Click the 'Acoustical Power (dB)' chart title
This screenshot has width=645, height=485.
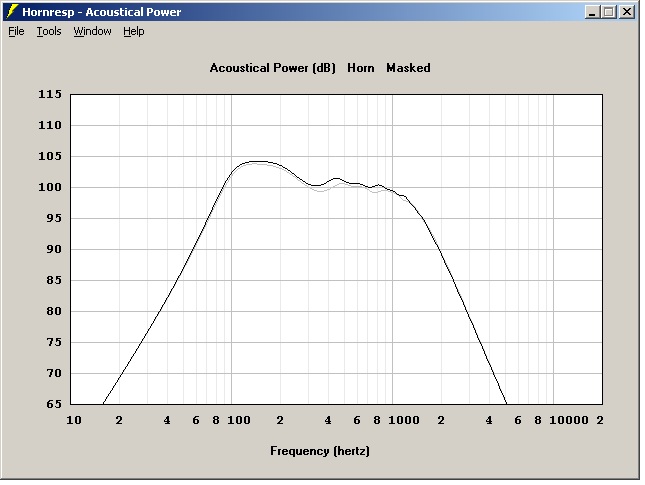(273, 68)
